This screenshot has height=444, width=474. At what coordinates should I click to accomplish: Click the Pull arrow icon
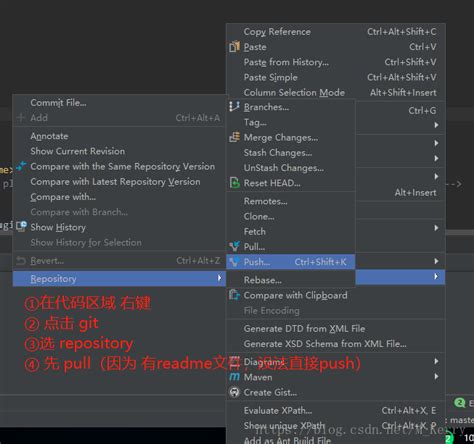(234, 246)
